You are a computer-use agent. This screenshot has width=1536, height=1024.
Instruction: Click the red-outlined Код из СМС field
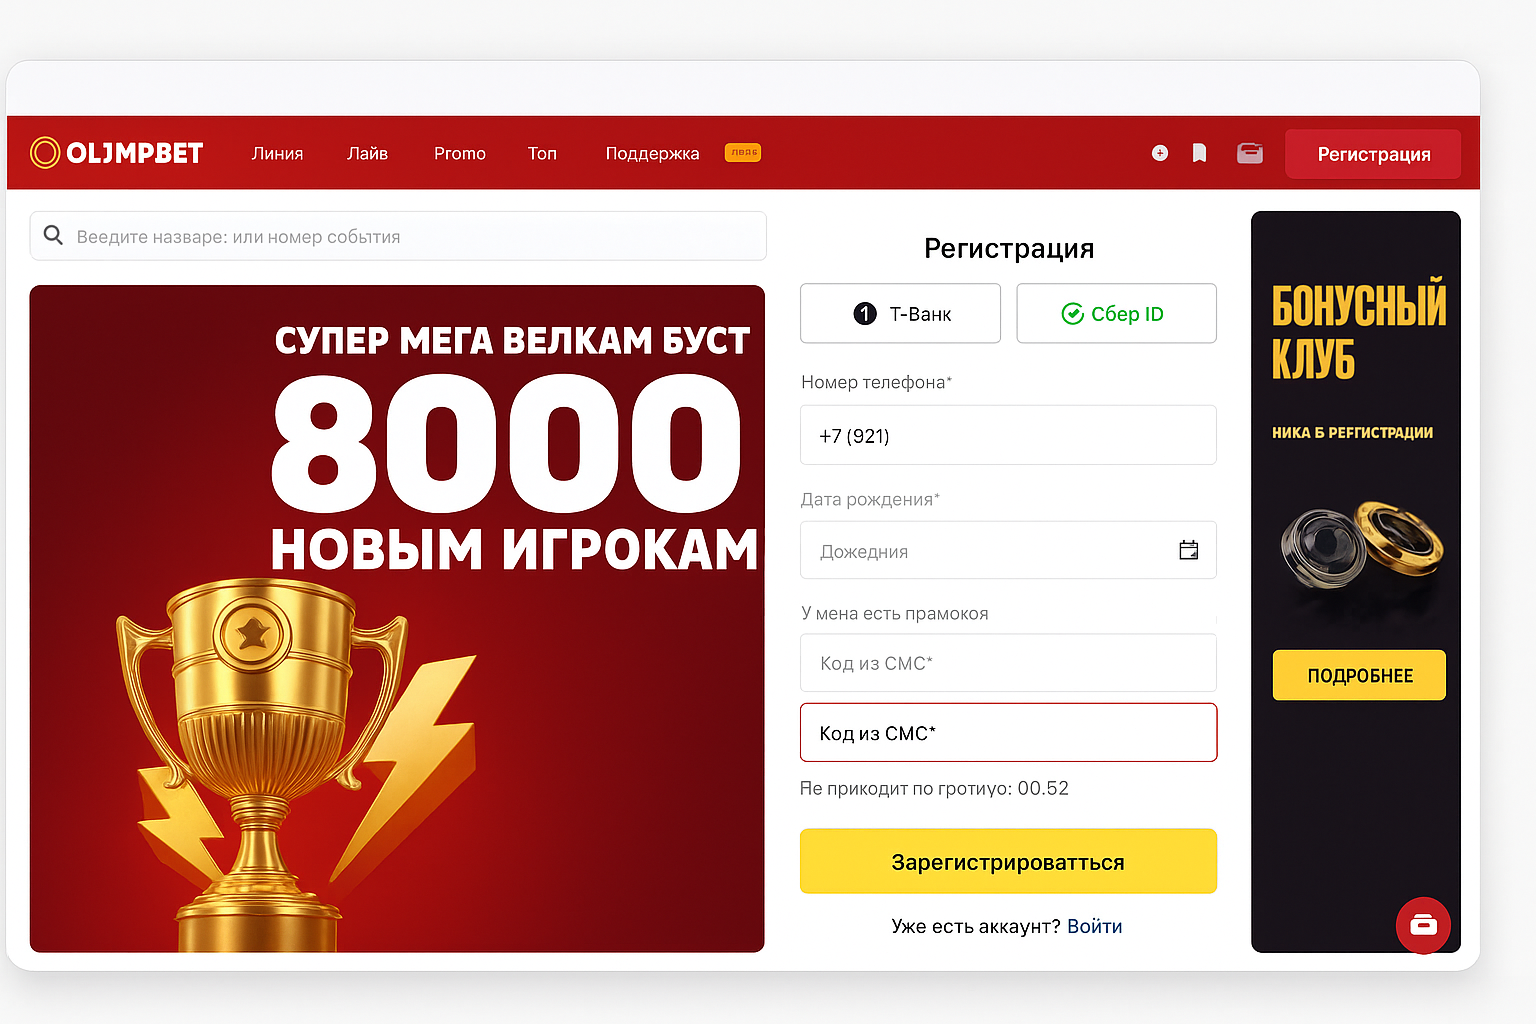tap(1008, 733)
